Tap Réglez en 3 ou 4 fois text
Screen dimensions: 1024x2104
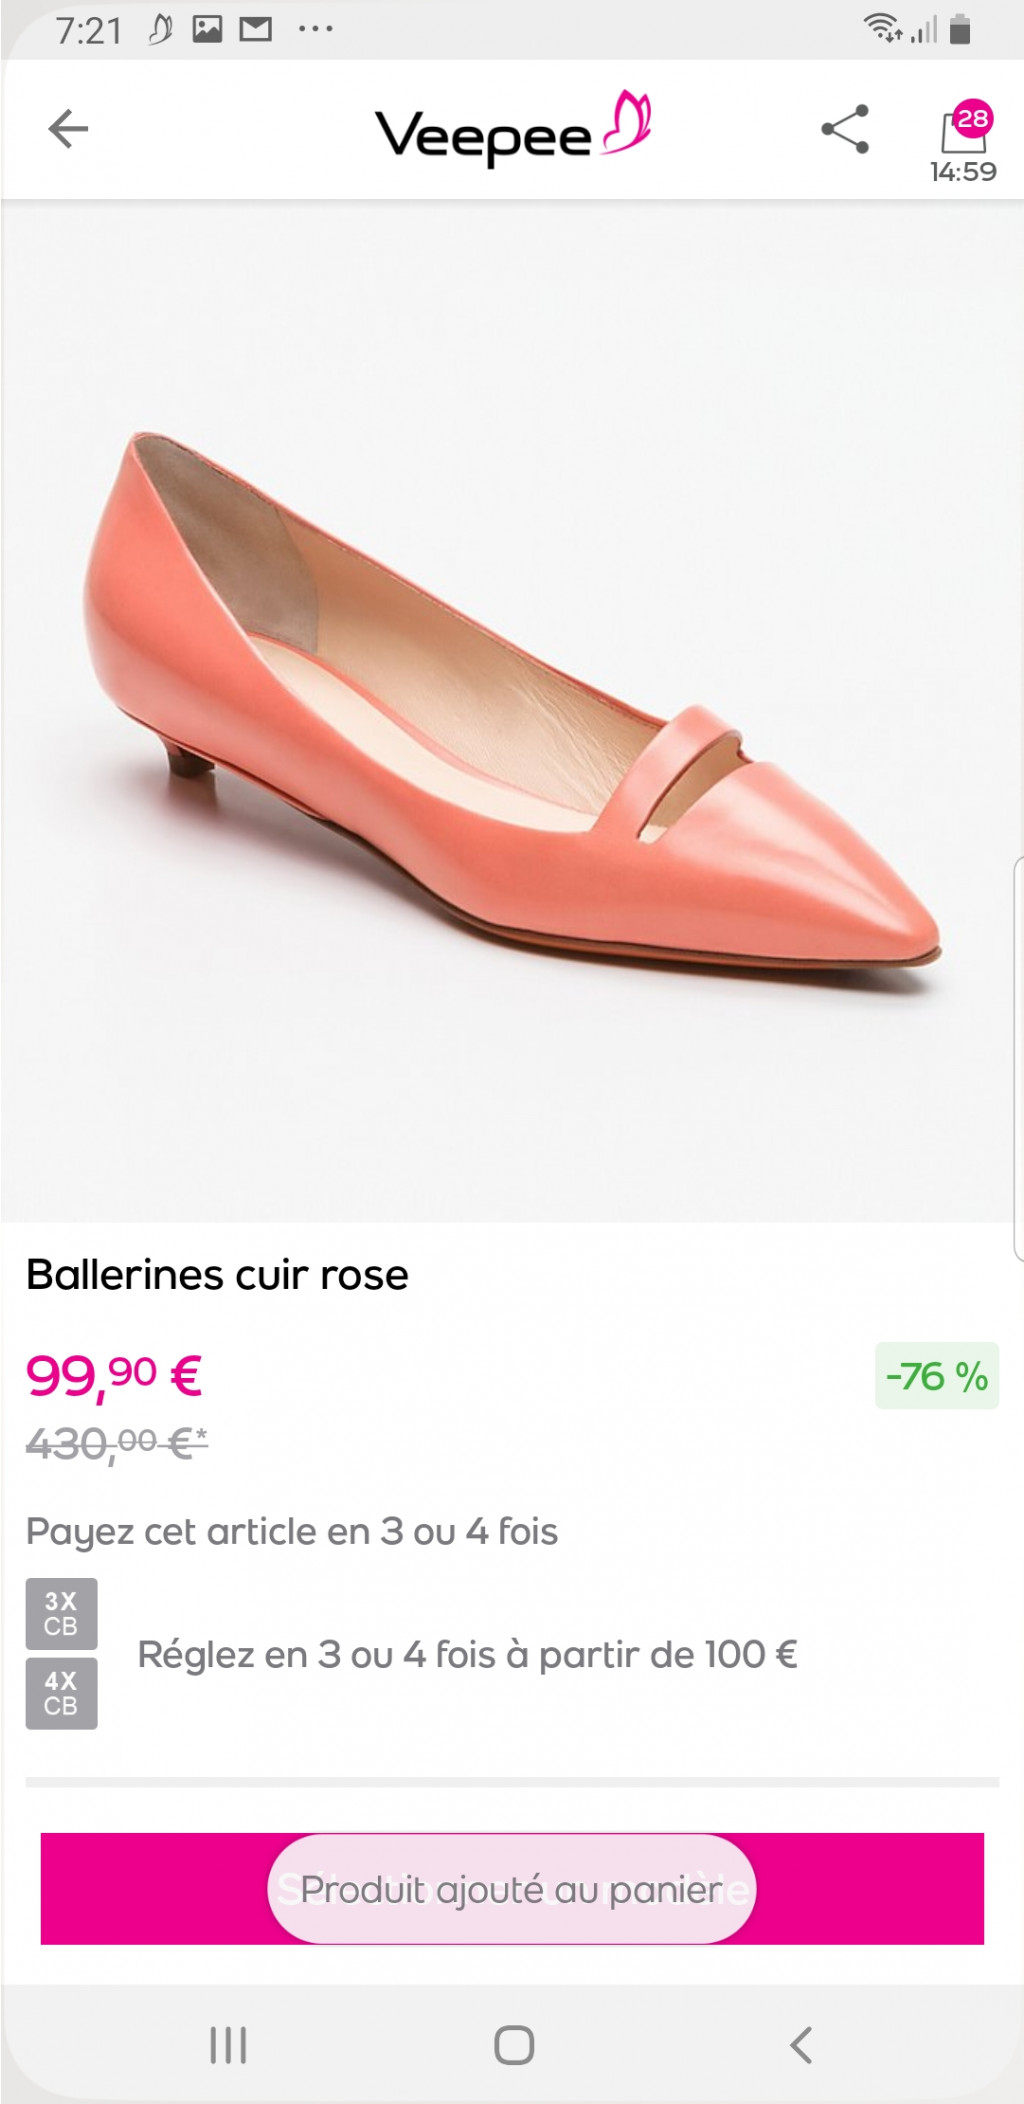point(467,1654)
